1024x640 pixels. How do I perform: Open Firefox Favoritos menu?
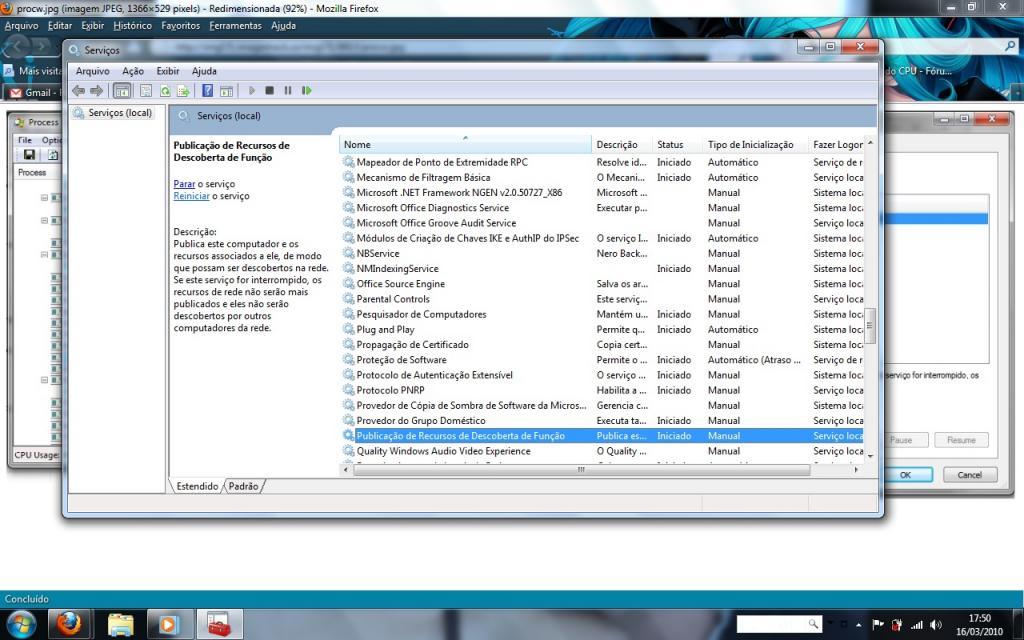click(181, 25)
